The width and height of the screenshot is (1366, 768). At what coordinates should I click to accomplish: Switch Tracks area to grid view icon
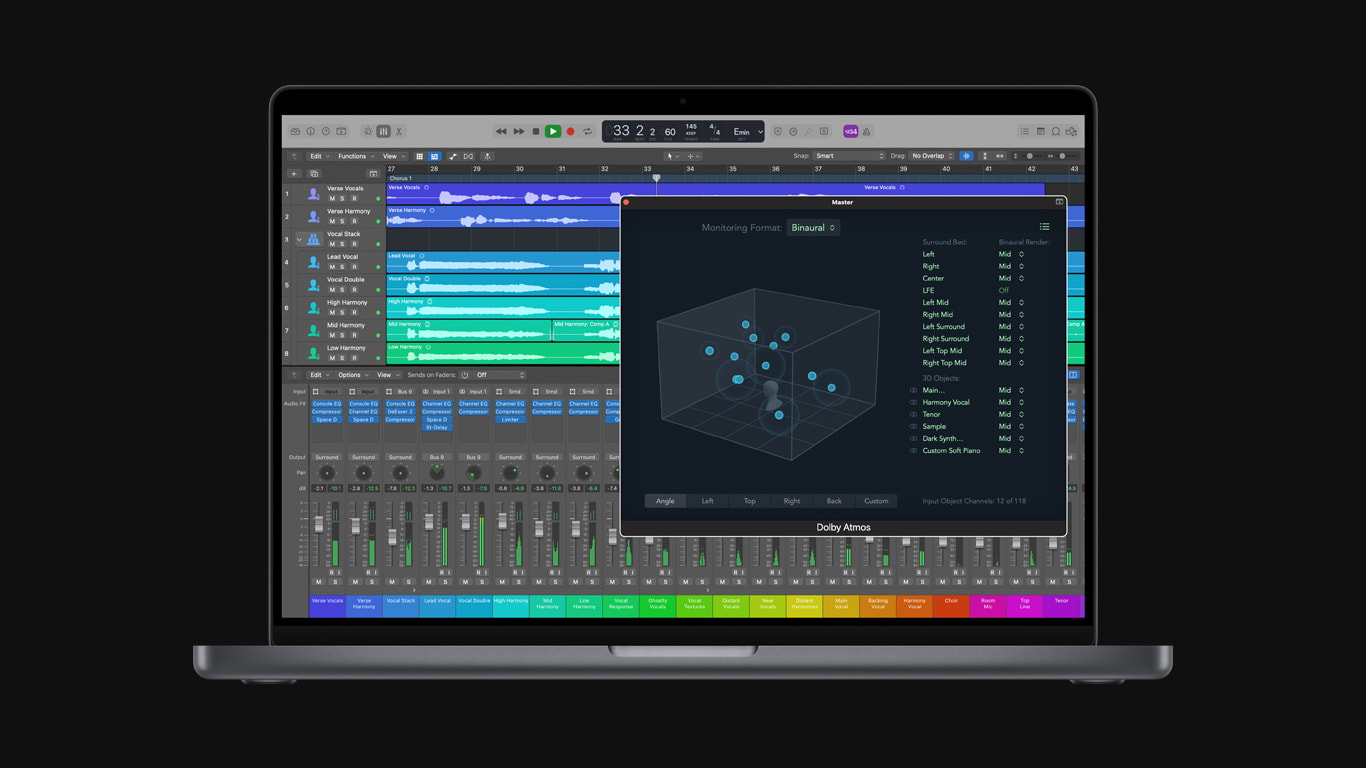[x=420, y=156]
